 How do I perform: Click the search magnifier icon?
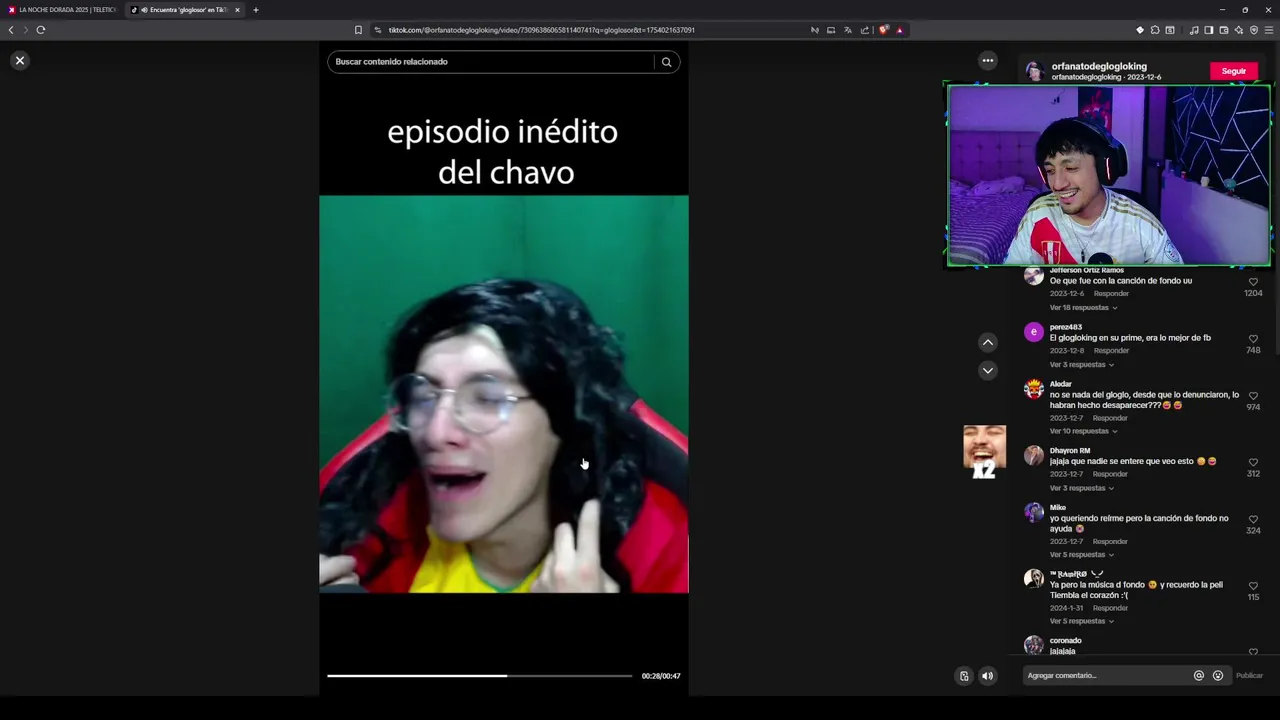point(666,62)
